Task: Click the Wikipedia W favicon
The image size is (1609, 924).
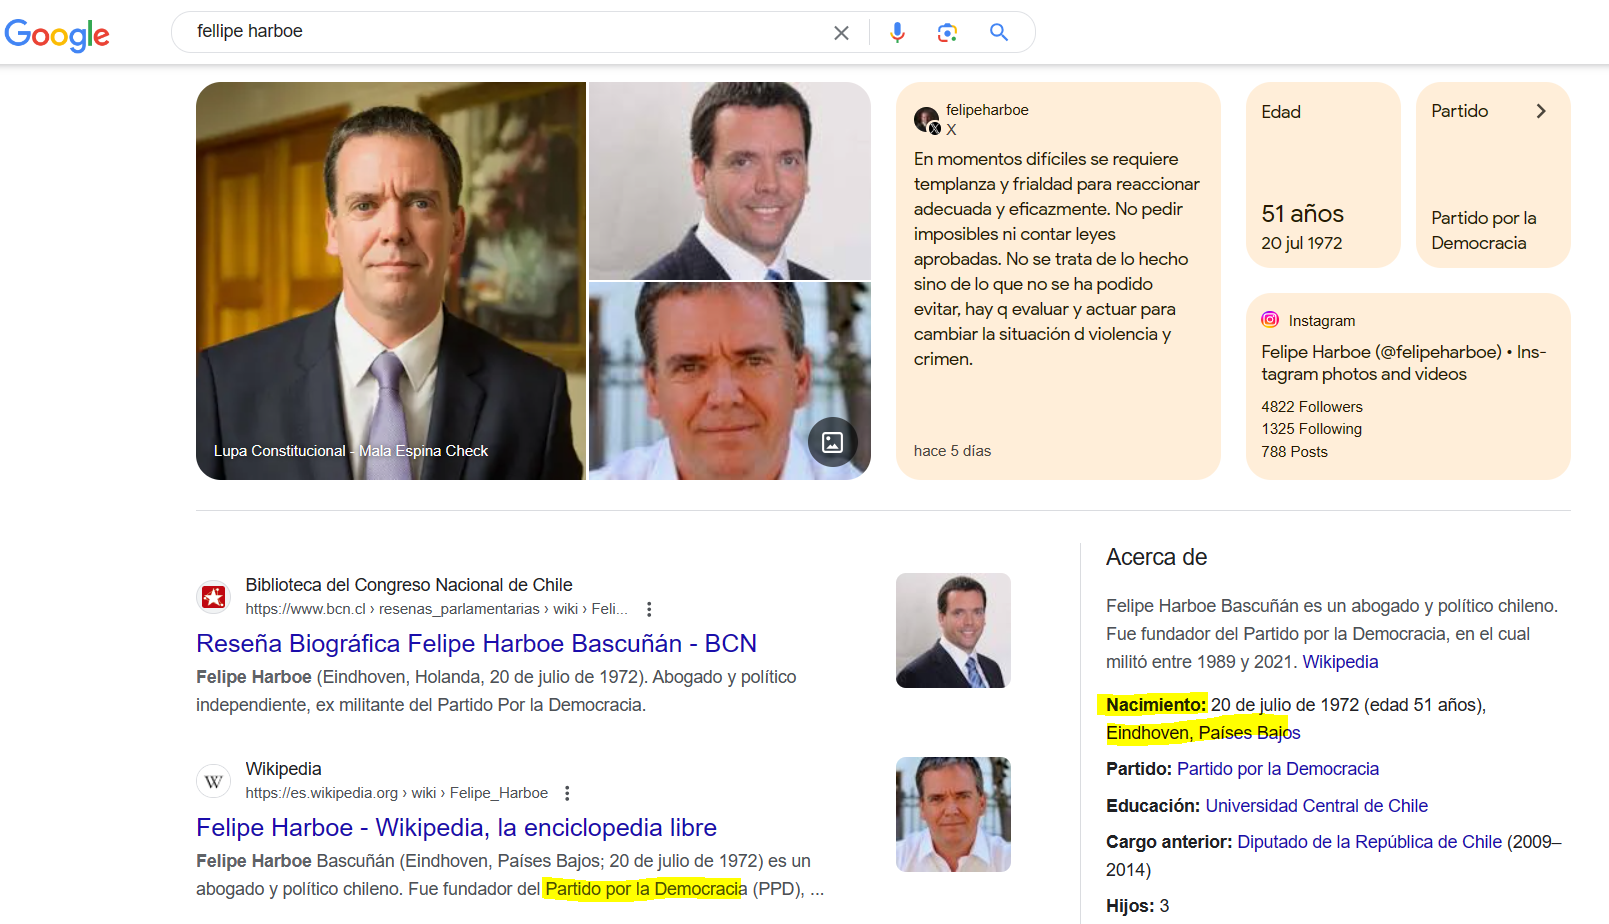Action: point(213,781)
